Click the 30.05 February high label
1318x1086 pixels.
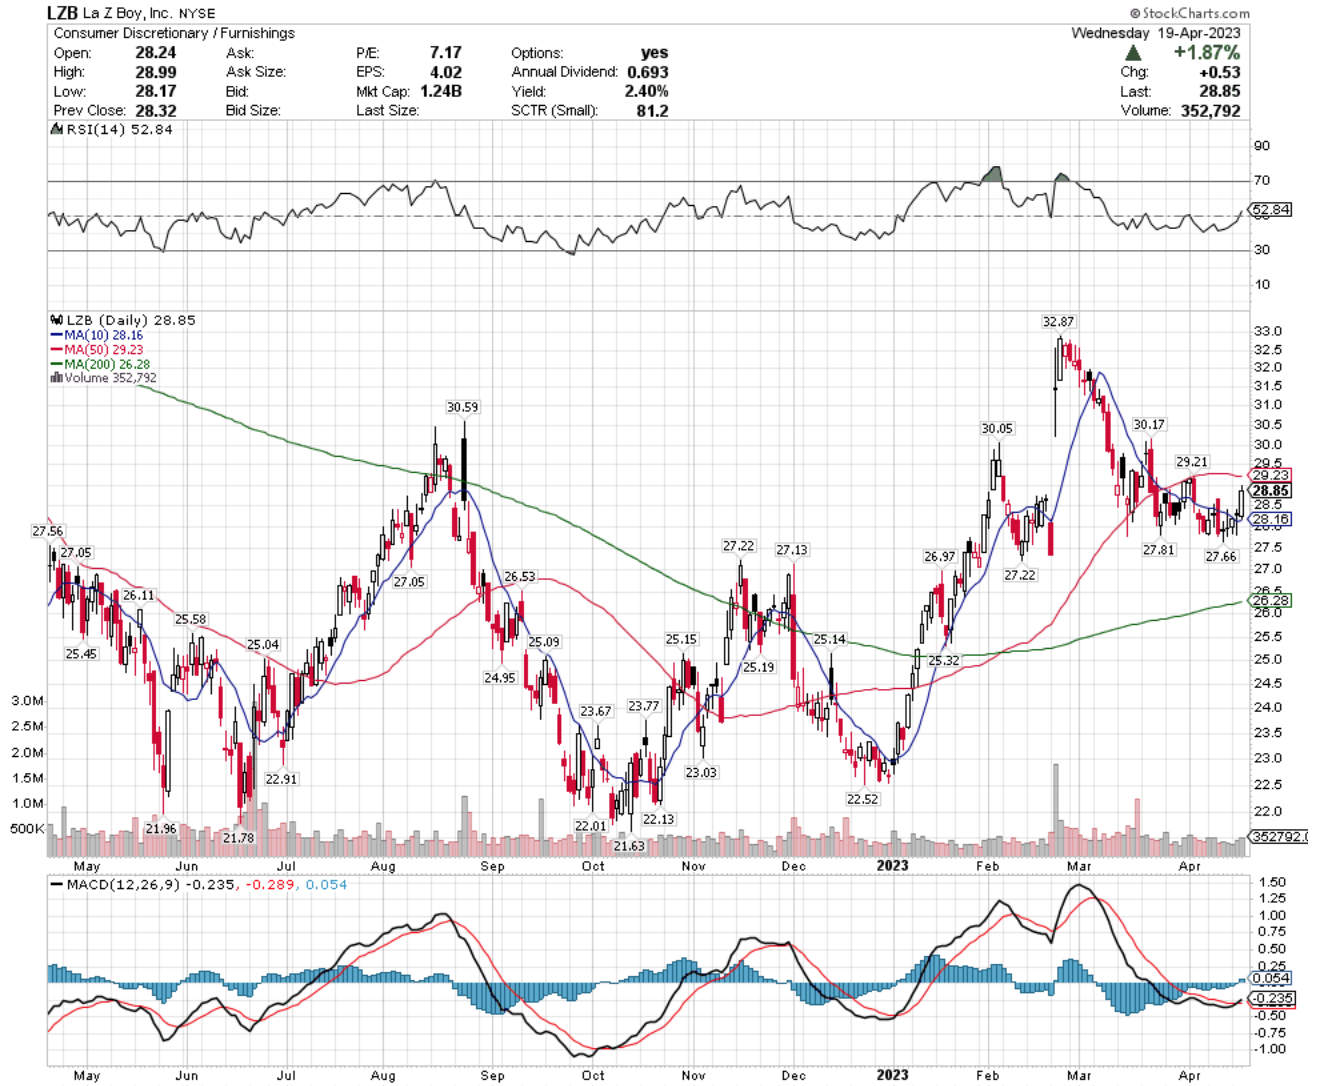(996, 428)
